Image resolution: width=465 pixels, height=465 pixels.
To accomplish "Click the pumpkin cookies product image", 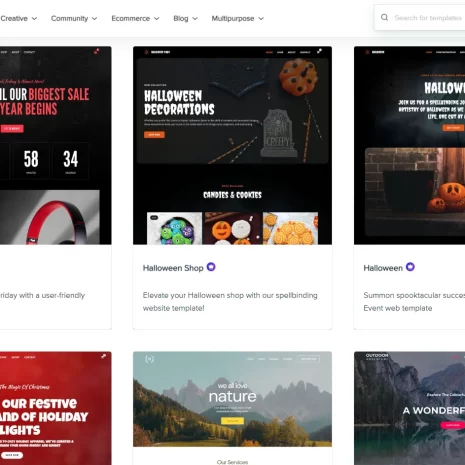I will (233, 228).
